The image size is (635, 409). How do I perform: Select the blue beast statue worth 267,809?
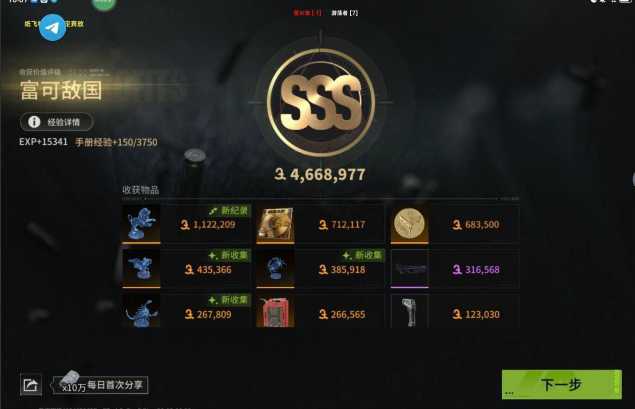[141, 311]
